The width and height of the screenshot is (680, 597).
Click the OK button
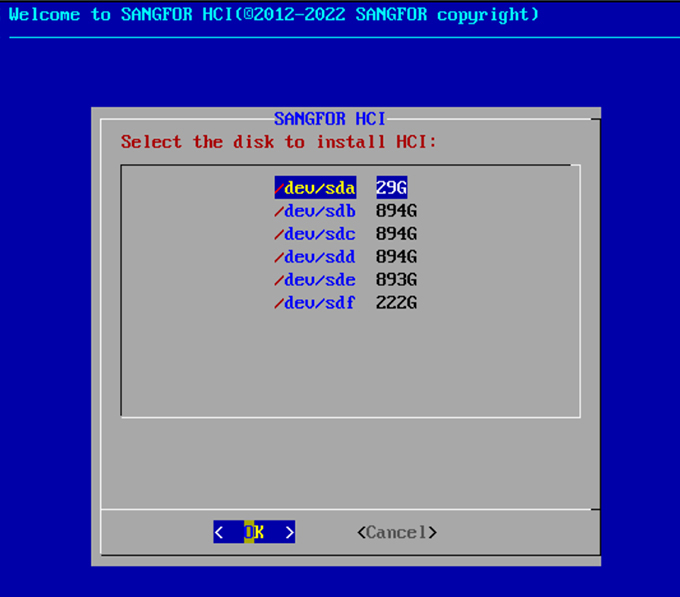254,532
